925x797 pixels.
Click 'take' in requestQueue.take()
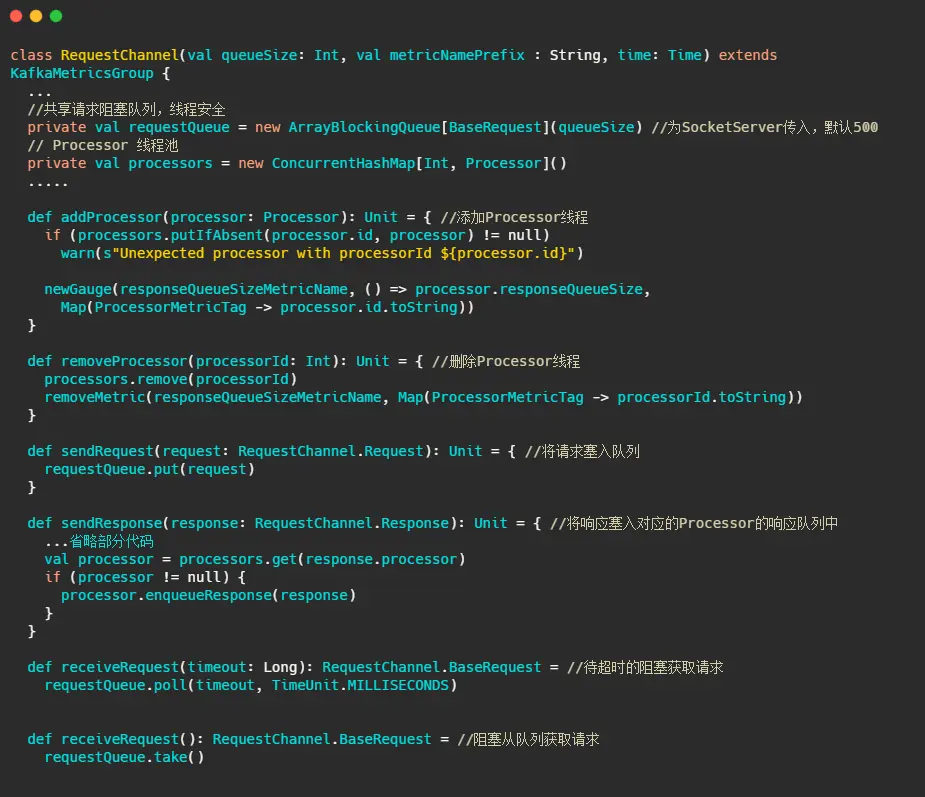coord(170,757)
